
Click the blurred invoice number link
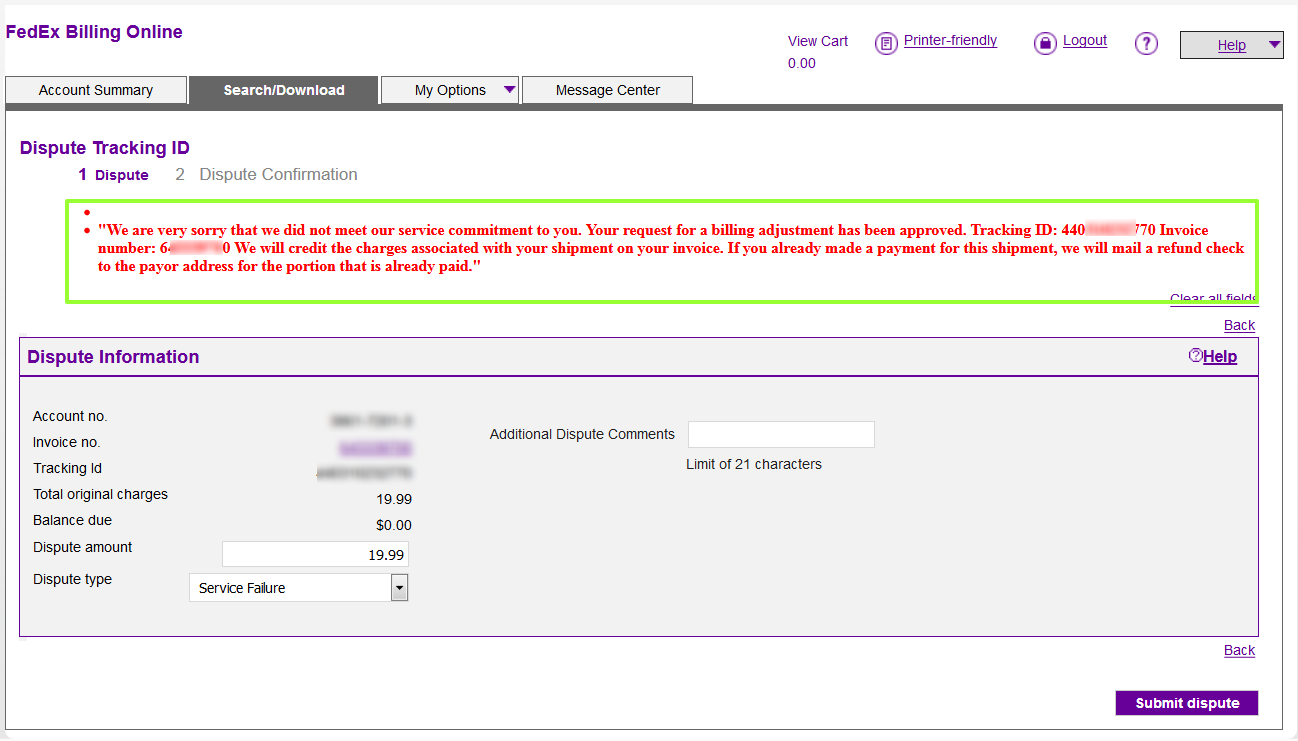(x=375, y=448)
